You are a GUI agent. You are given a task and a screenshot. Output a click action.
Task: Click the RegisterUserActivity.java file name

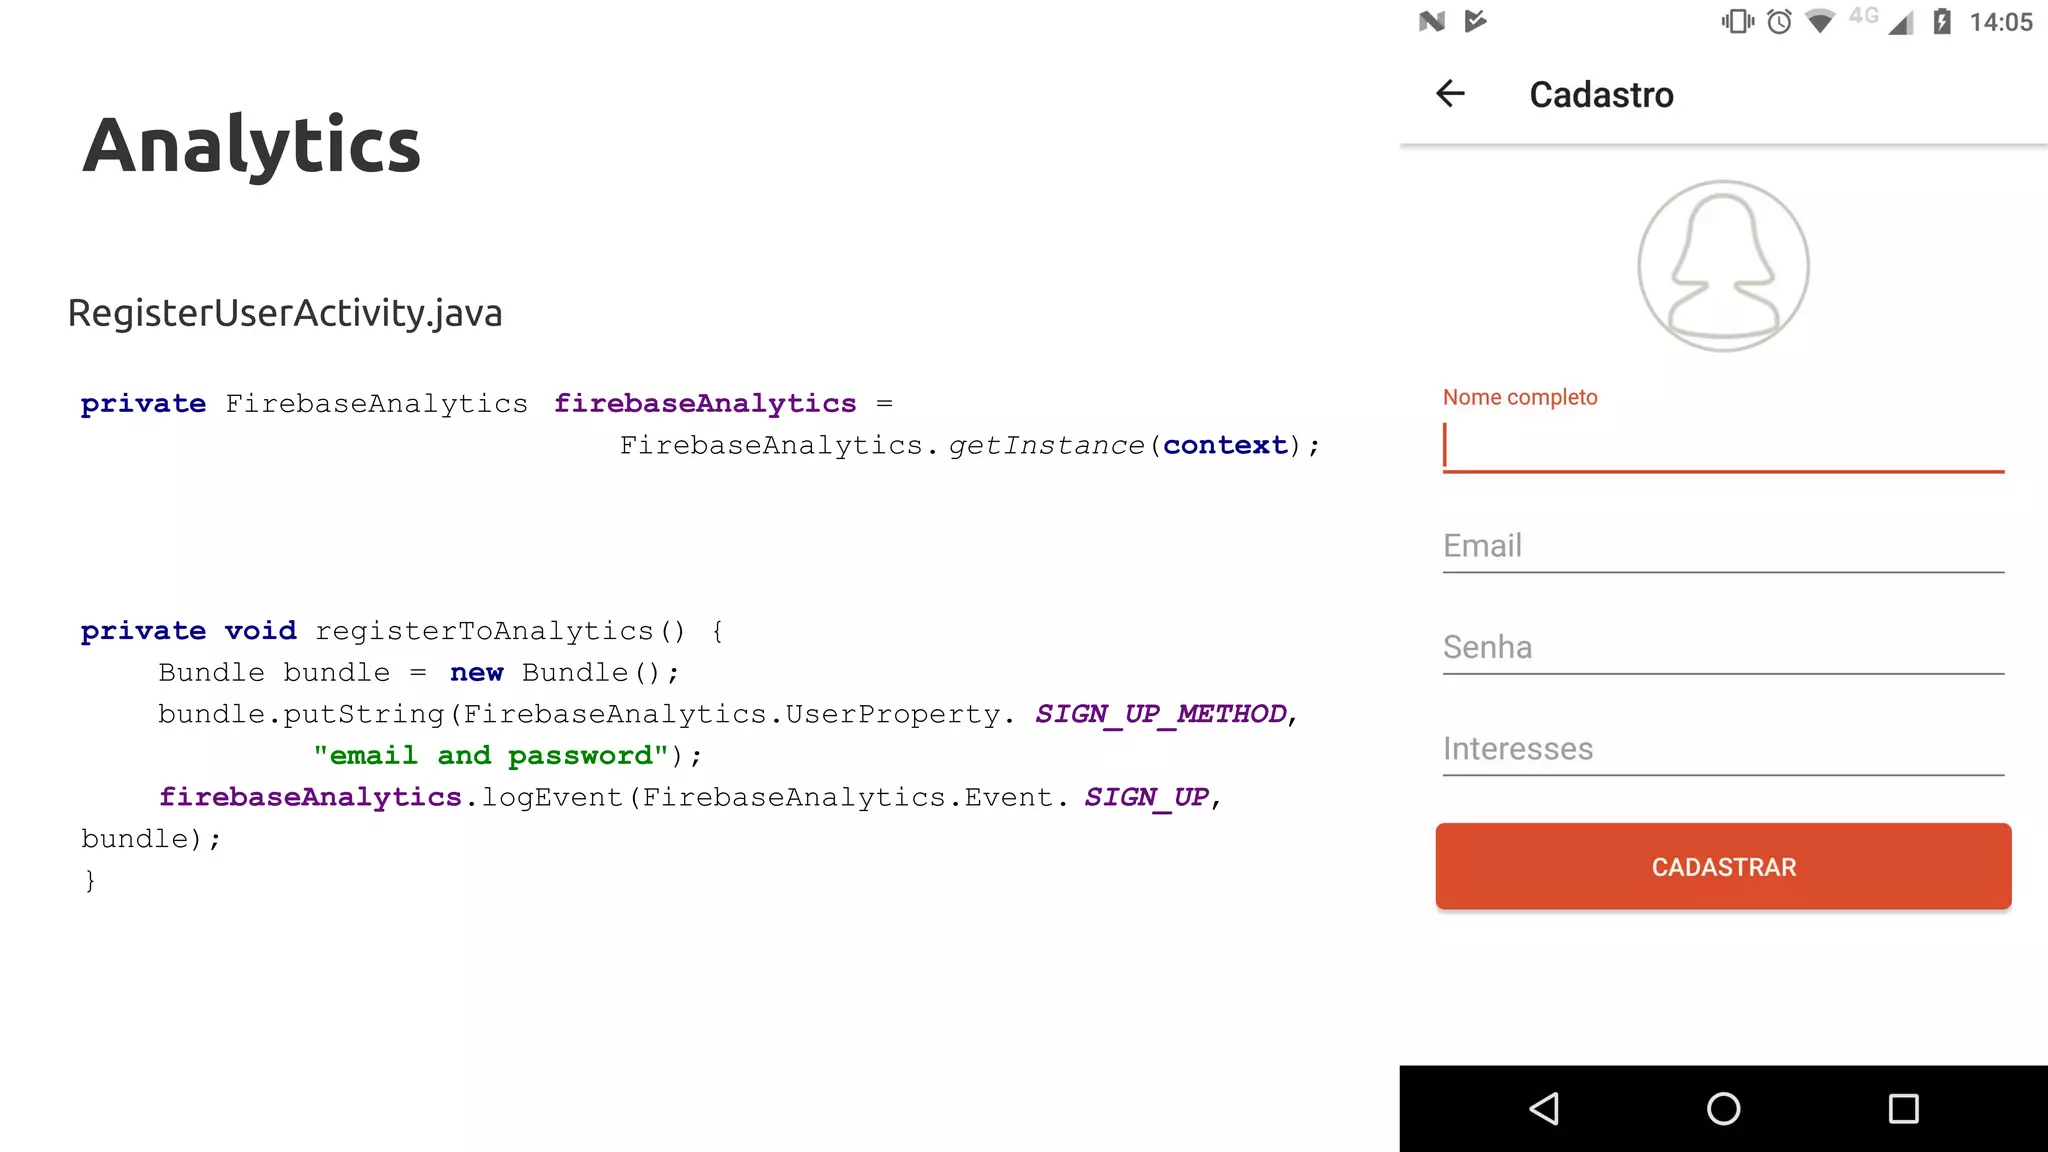(x=285, y=313)
